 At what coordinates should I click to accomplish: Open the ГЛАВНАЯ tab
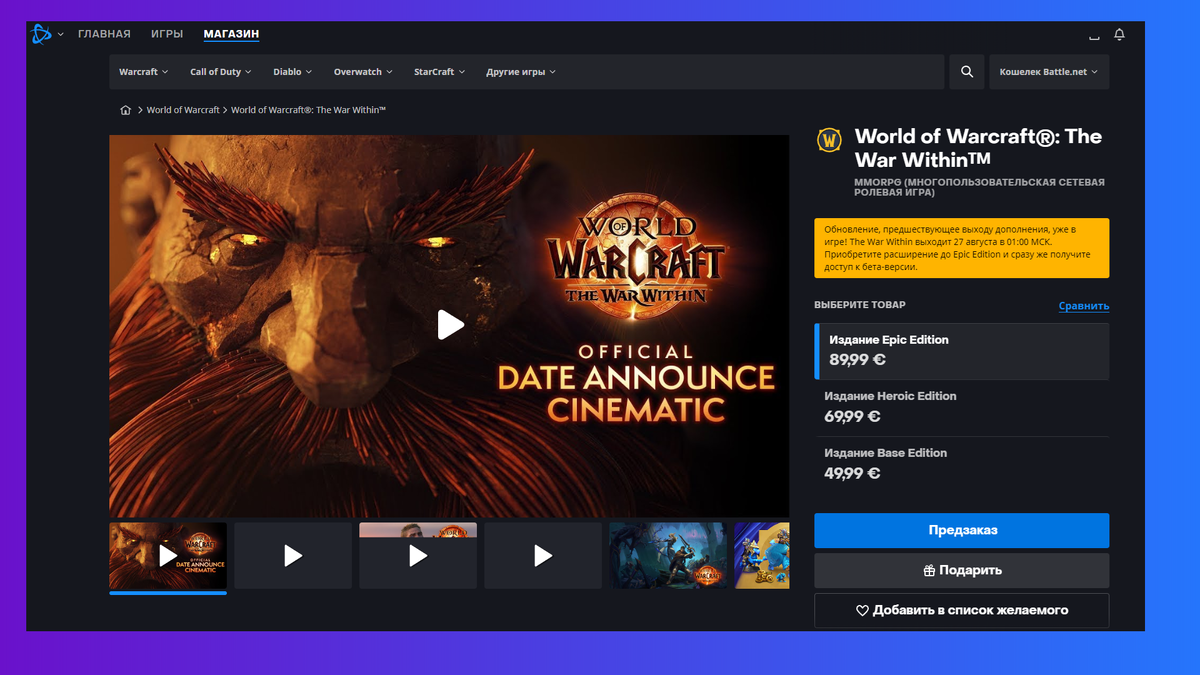(104, 34)
